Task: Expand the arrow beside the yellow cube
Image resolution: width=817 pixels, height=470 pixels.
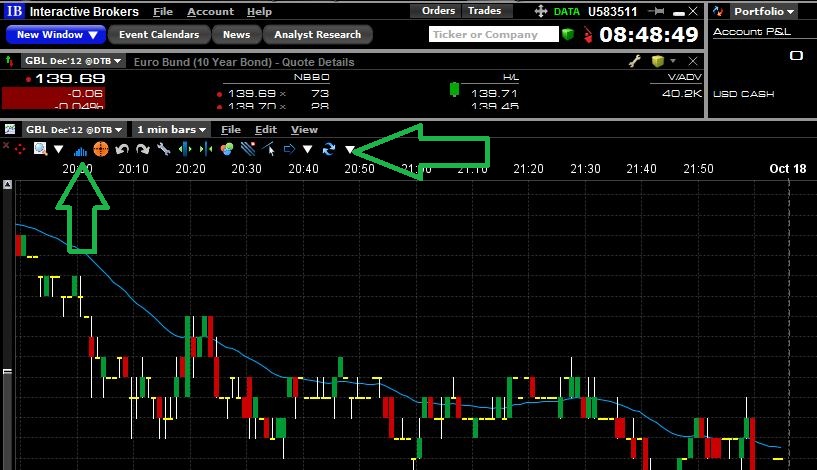Action: [673, 61]
